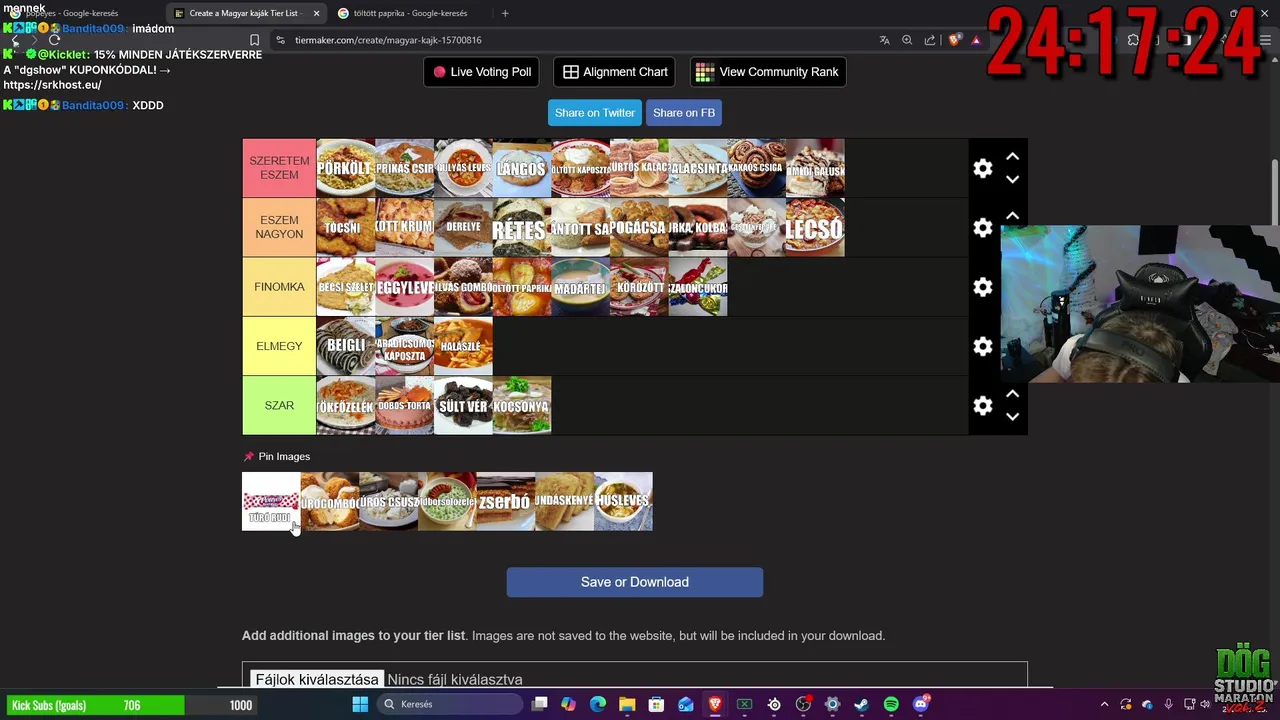Click the translate page icon
The image size is (1280, 720).
884,40
